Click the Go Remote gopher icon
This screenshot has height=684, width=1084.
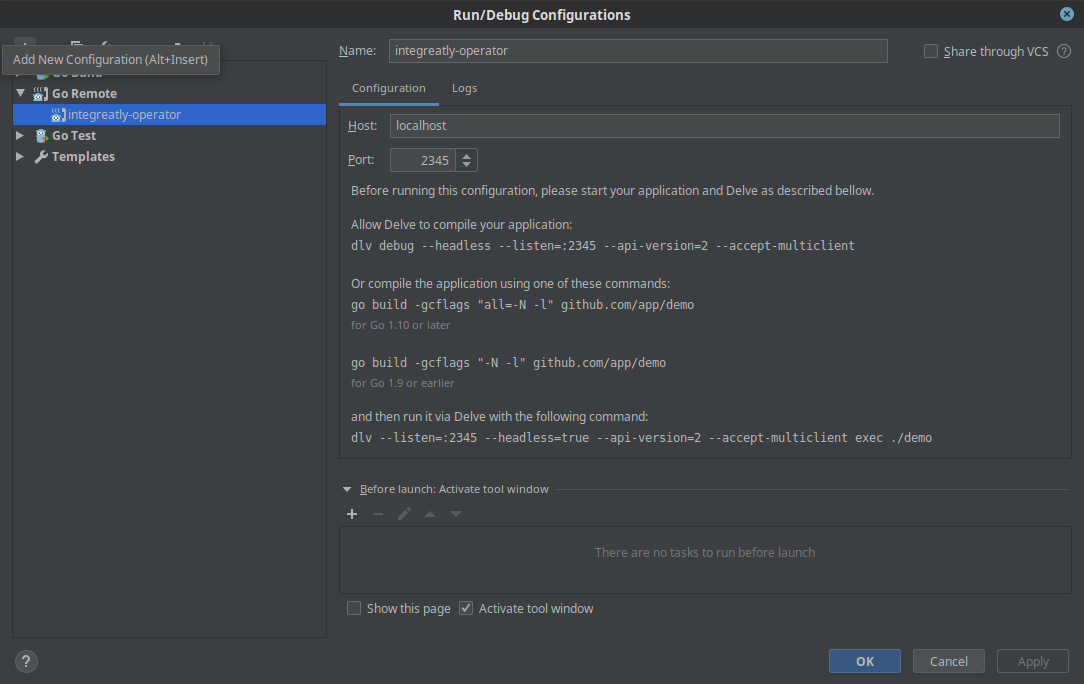tap(41, 93)
